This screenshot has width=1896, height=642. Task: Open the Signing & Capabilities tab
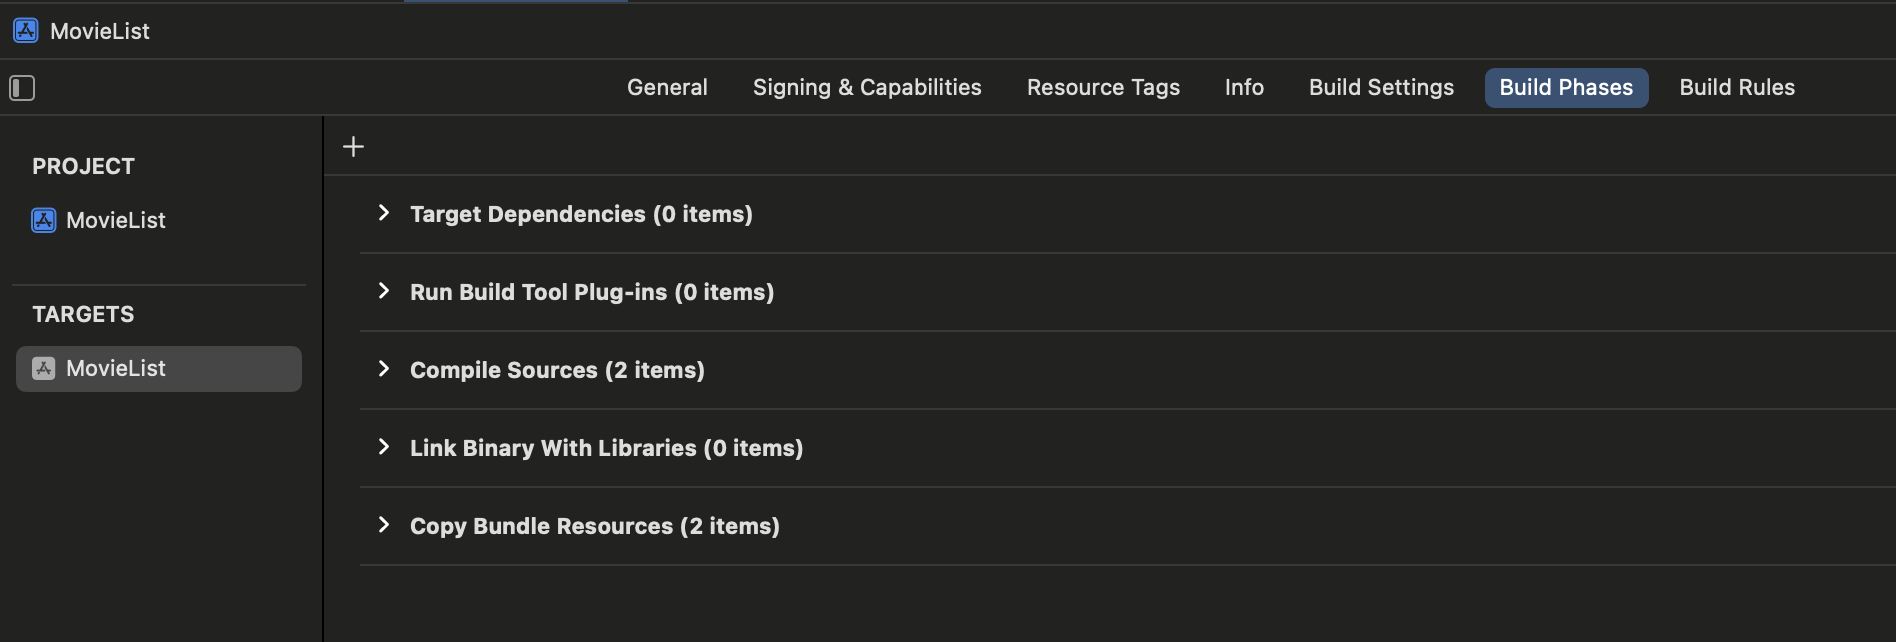[867, 88]
